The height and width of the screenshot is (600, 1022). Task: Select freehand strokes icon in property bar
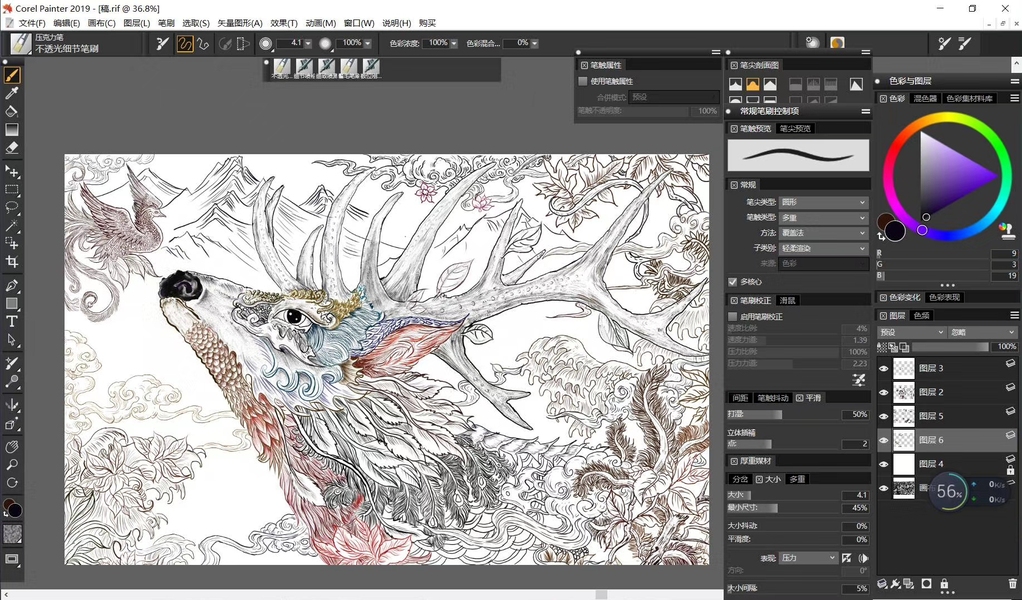pos(185,44)
